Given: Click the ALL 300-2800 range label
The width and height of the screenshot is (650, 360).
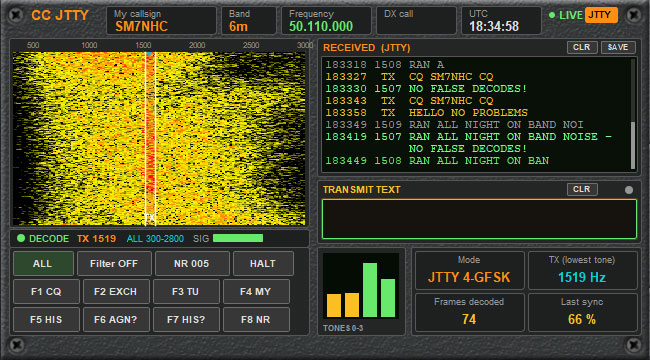Looking at the screenshot, I should point(155,238).
